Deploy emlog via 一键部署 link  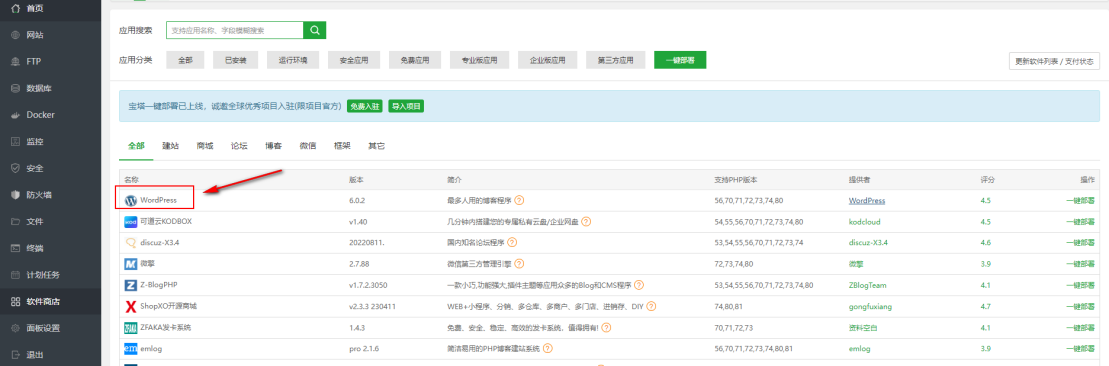(x=1080, y=349)
